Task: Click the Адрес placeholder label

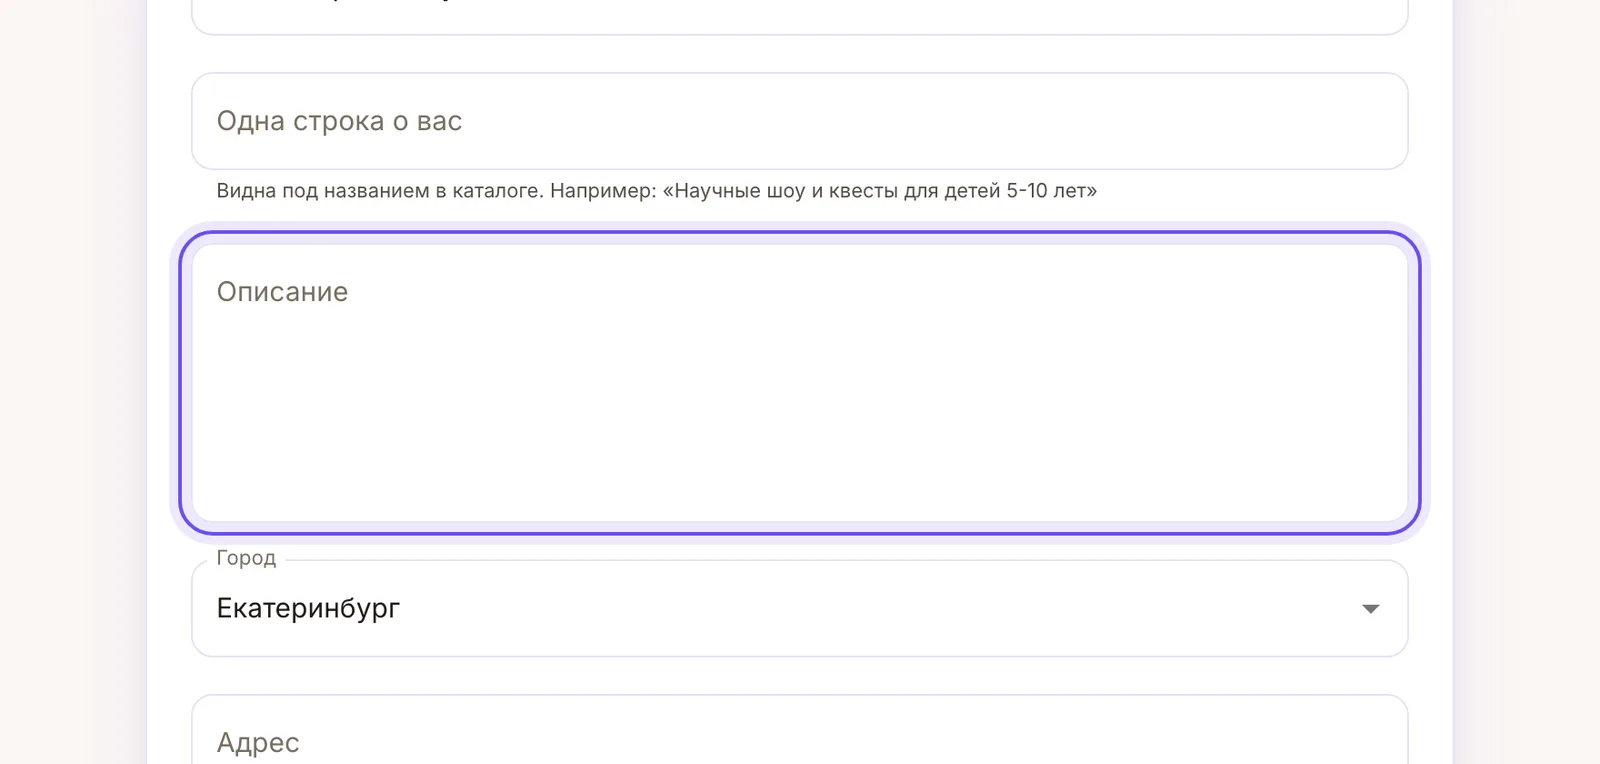Action: tap(258, 743)
